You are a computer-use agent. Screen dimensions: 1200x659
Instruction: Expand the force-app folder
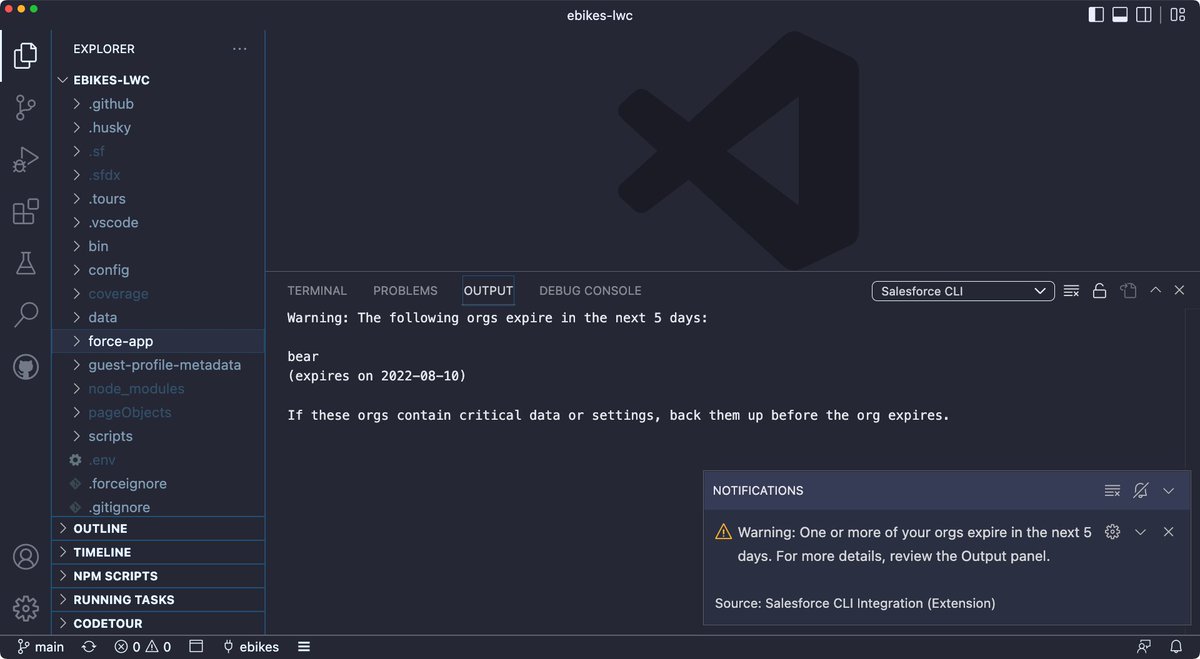158,341
